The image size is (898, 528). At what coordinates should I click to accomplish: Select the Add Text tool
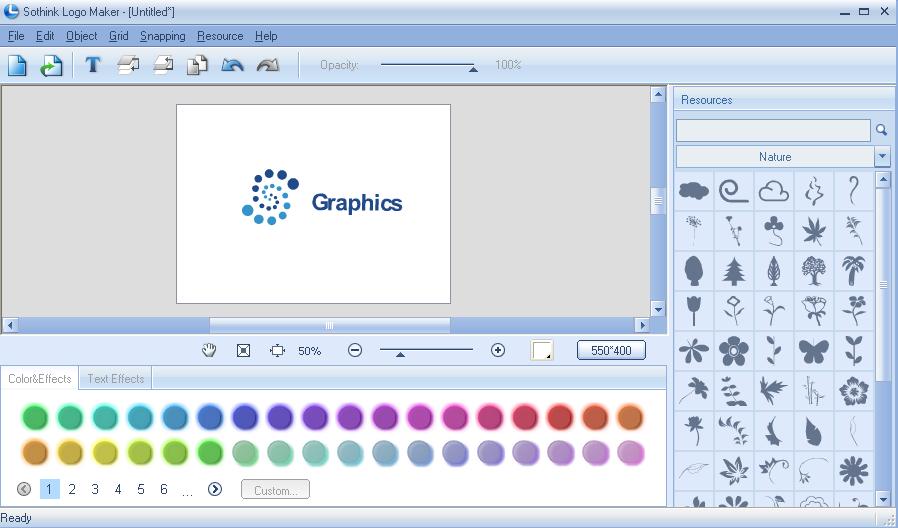pyautogui.click(x=93, y=65)
